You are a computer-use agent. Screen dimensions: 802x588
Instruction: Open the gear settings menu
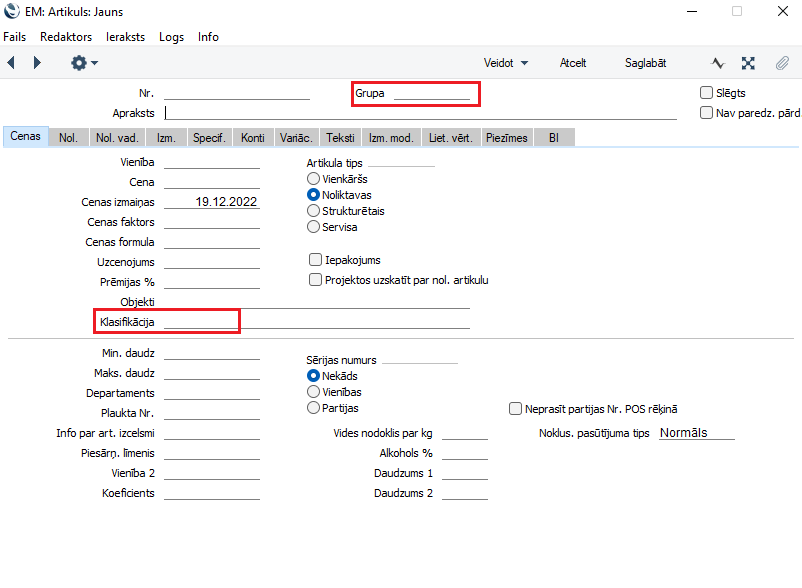(83, 63)
